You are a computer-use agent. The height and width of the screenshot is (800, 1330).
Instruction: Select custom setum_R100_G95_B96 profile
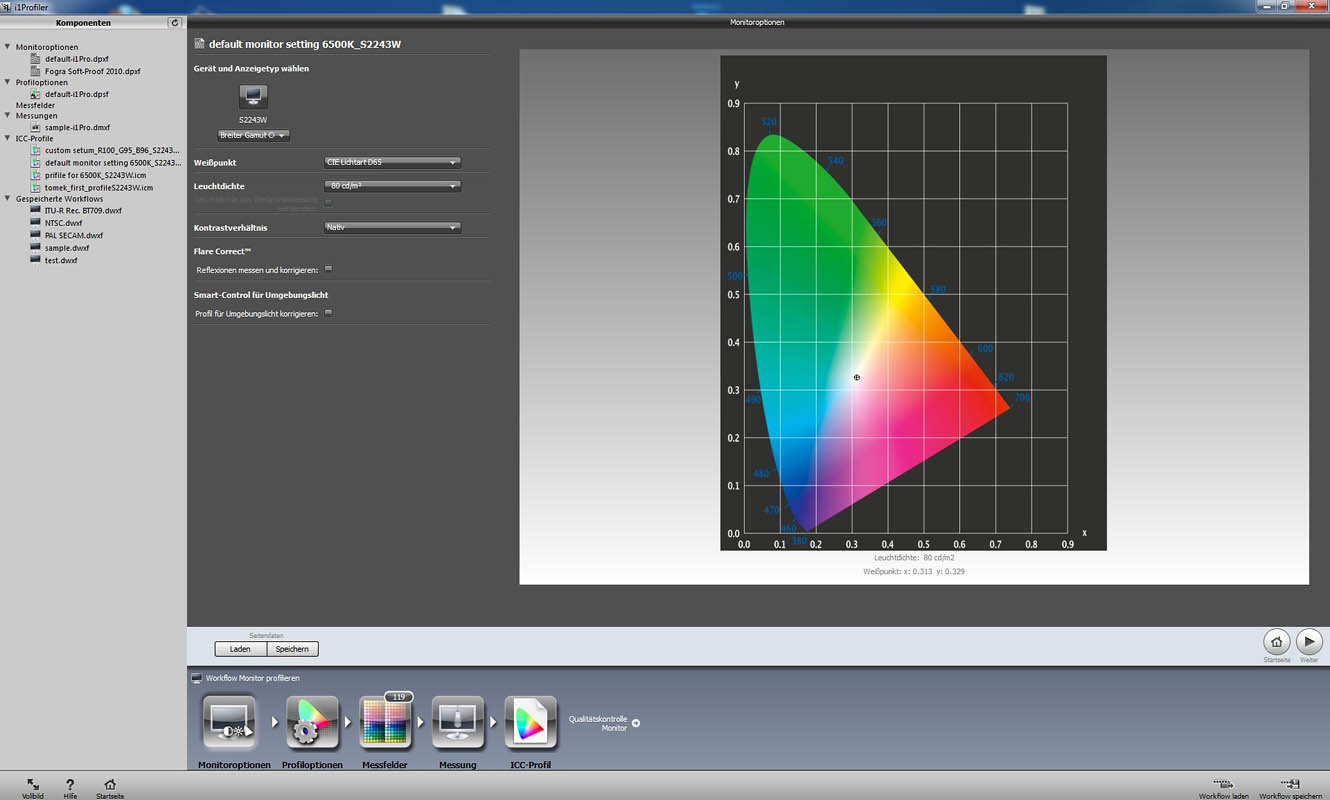tap(113, 151)
